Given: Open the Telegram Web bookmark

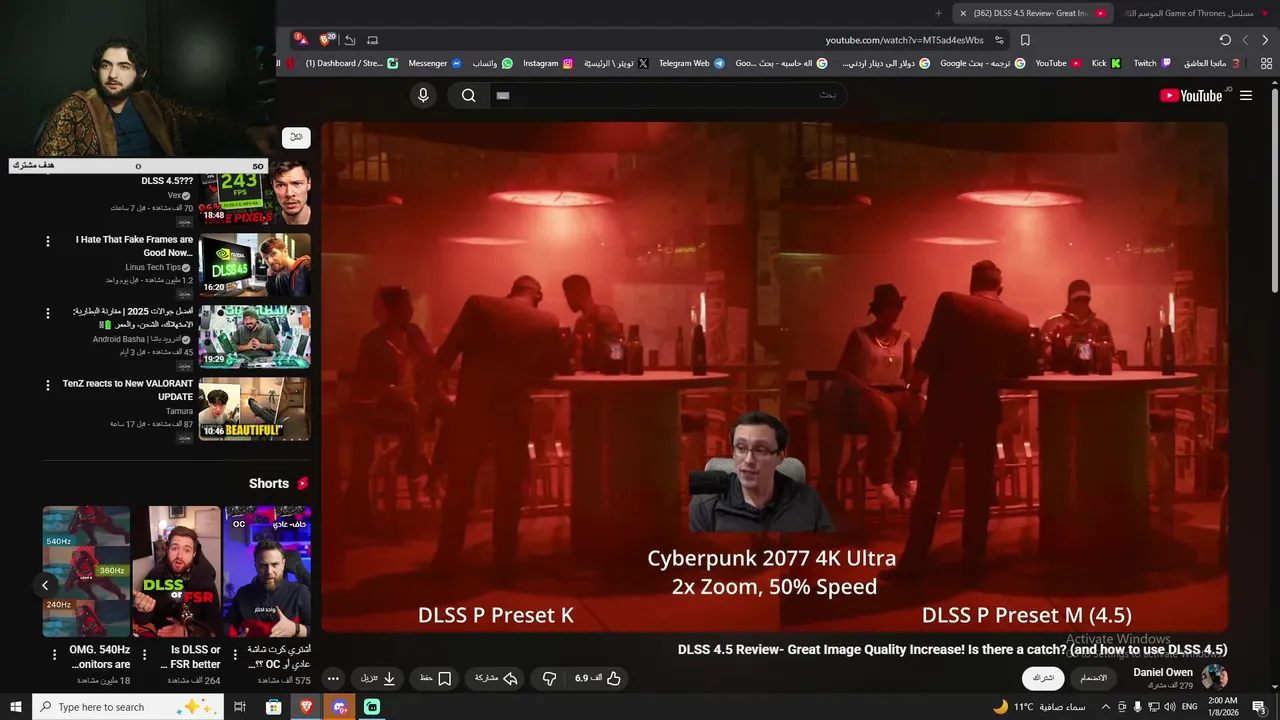Looking at the screenshot, I should coord(692,63).
